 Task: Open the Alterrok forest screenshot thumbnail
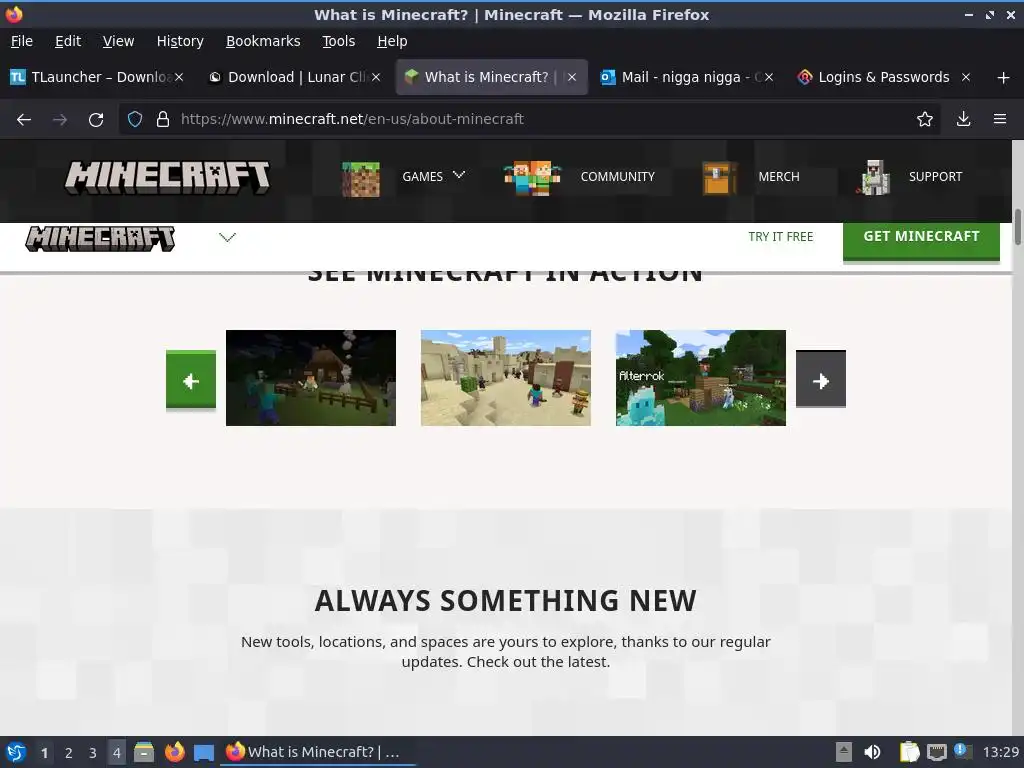[x=701, y=378]
